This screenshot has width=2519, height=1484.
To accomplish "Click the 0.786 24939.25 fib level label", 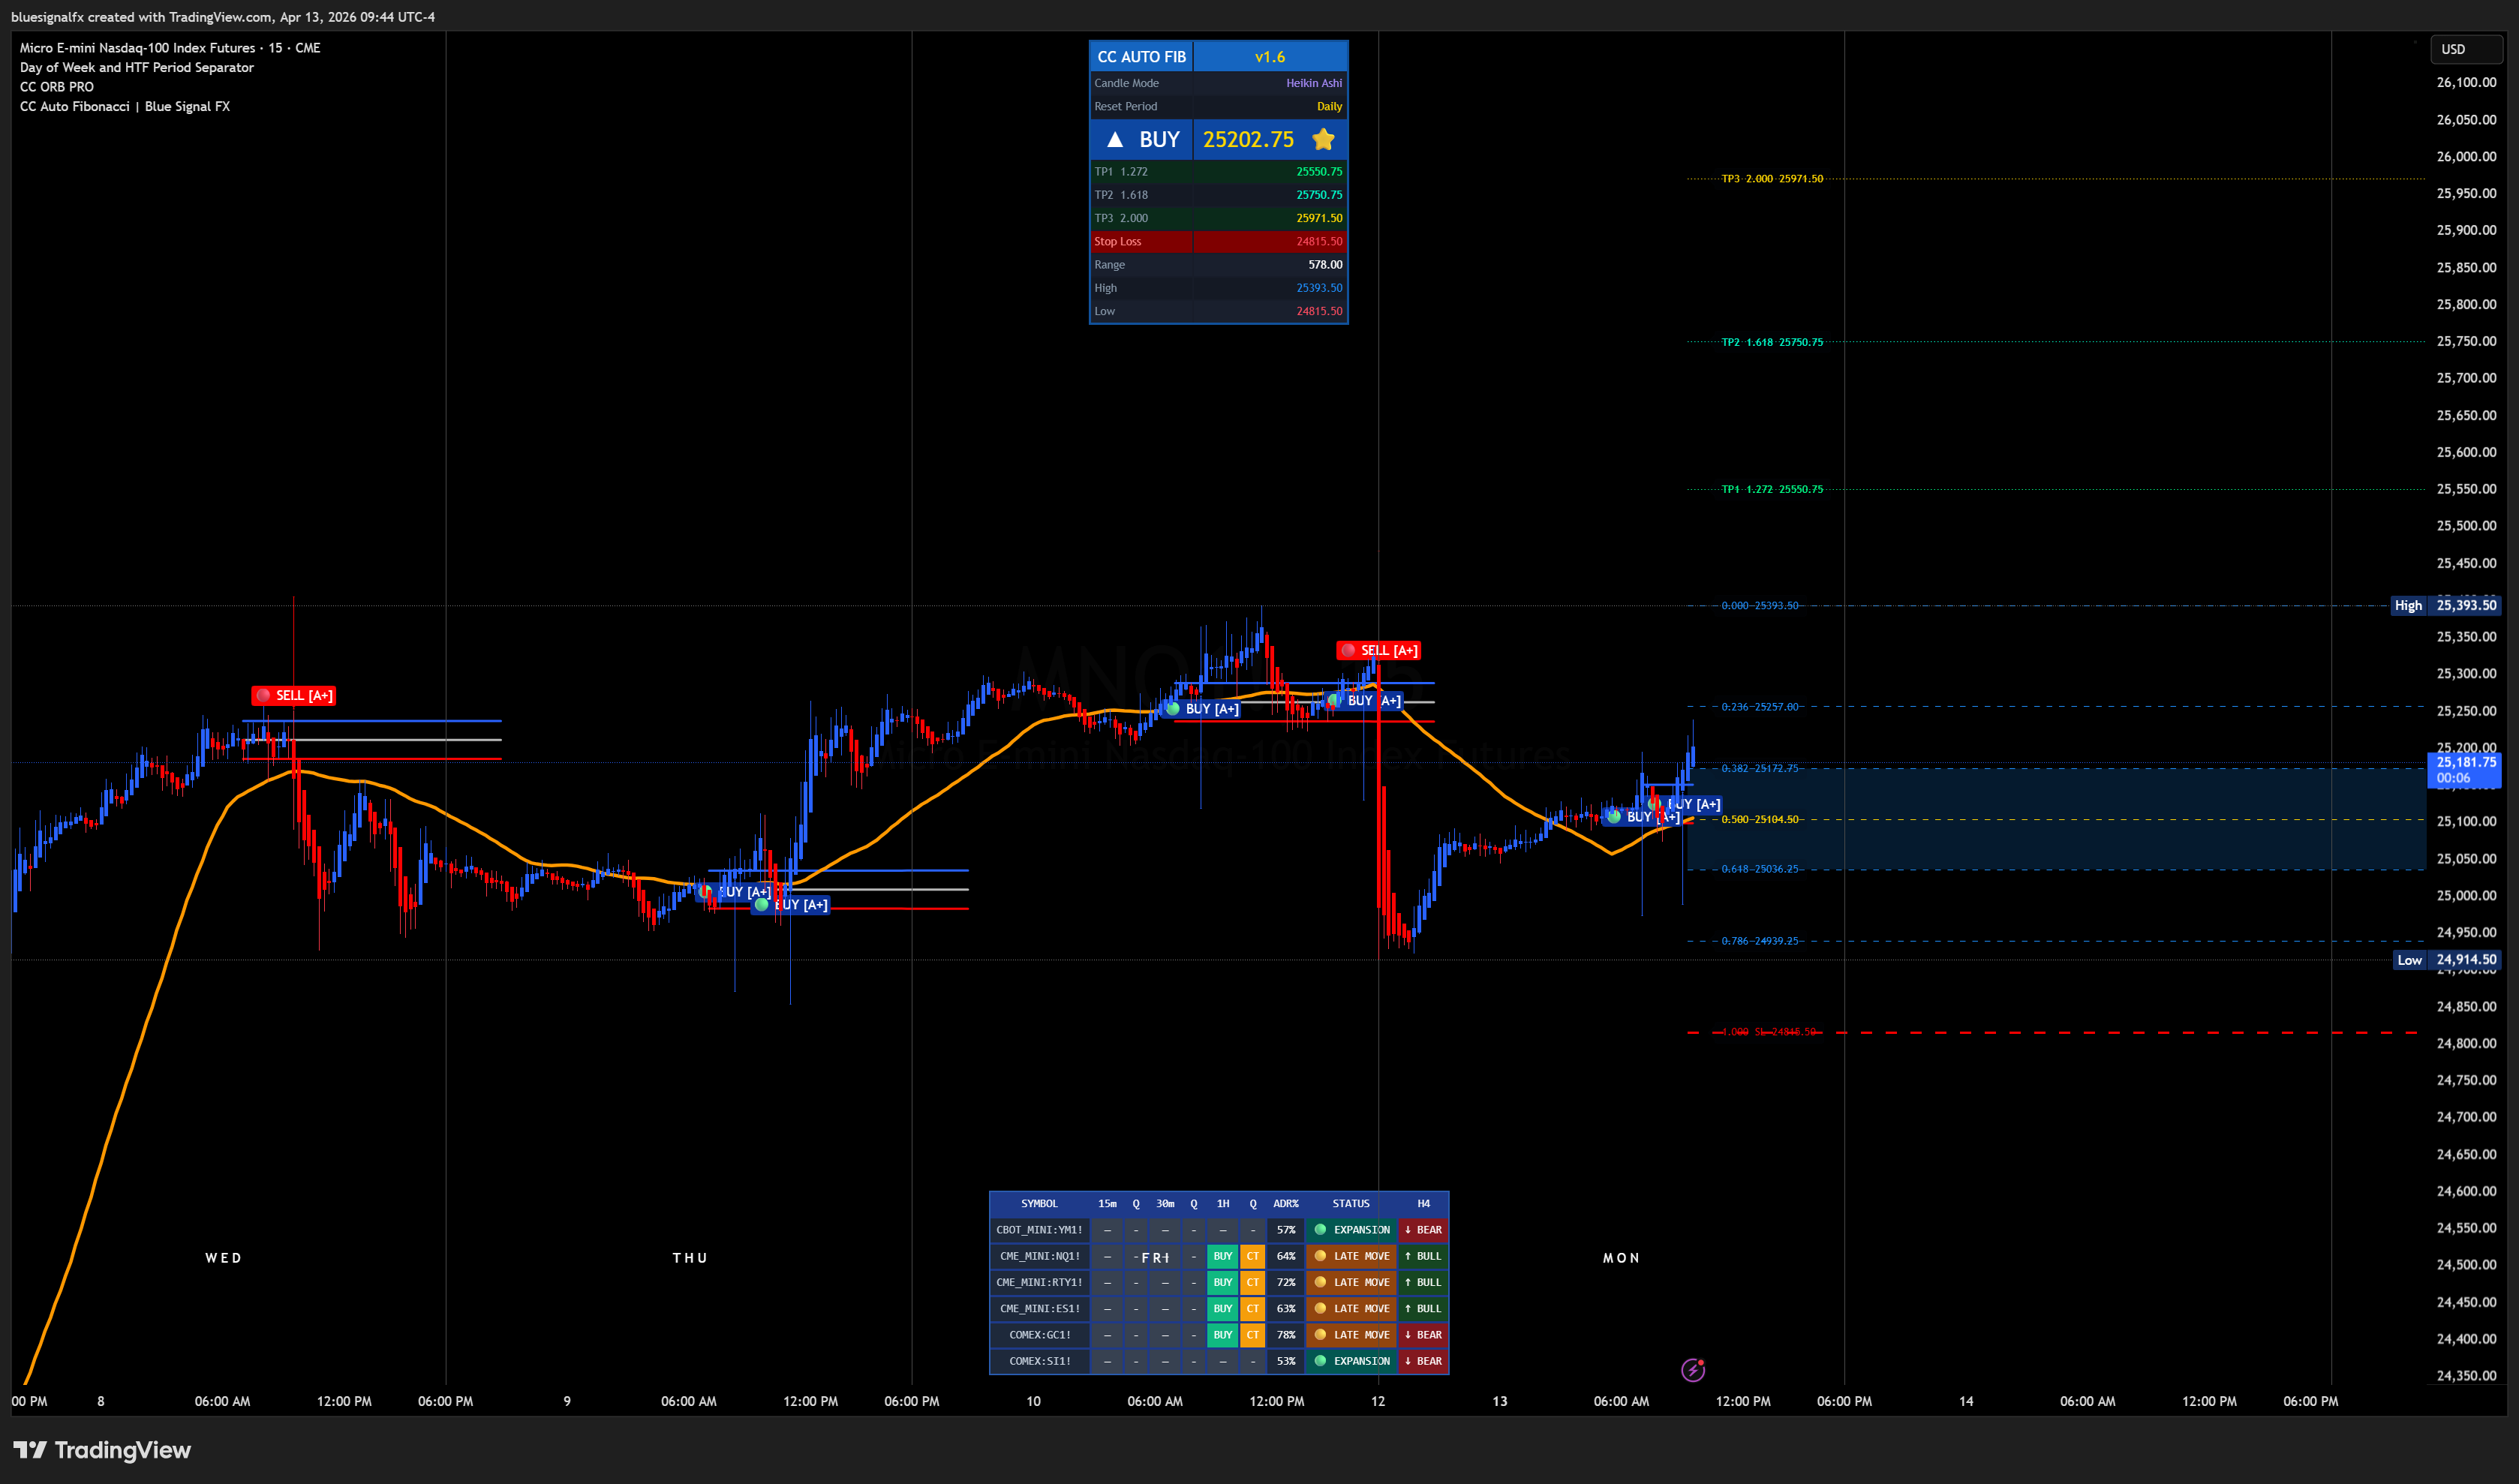I will pos(1760,941).
